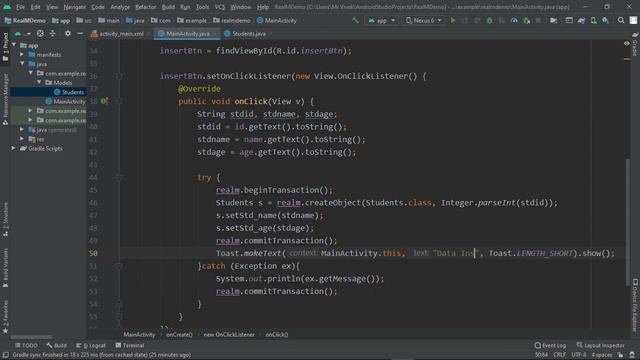Collapse the app module tree node
Viewport: 640px width, 360px height.
pyautogui.click(x=14, y=45)
